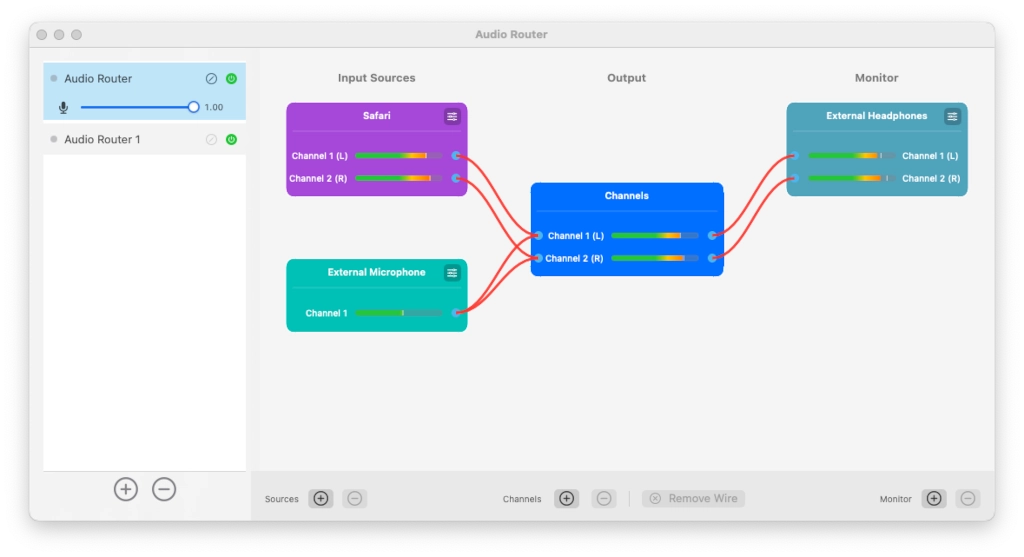Click the Monitor column heading at top
Image resolution: width=1024 pixels, height=557 pixels.
[876, 78]
